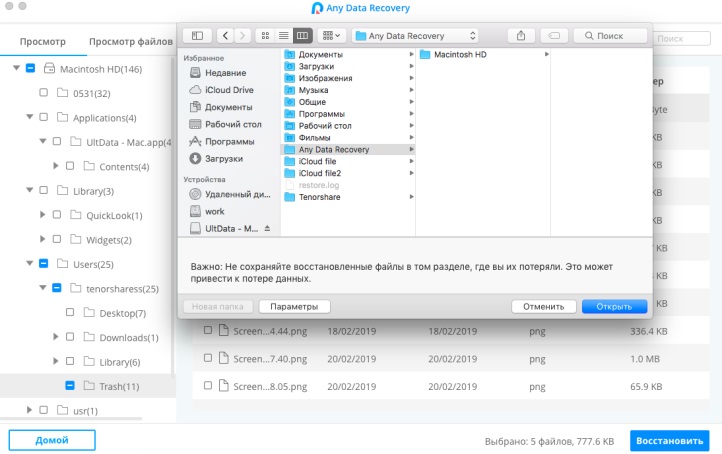The width and height of the screenshot is (722, 454).
Task: Collapse the tenorsharess(25) node
Action: click(43, 288)
